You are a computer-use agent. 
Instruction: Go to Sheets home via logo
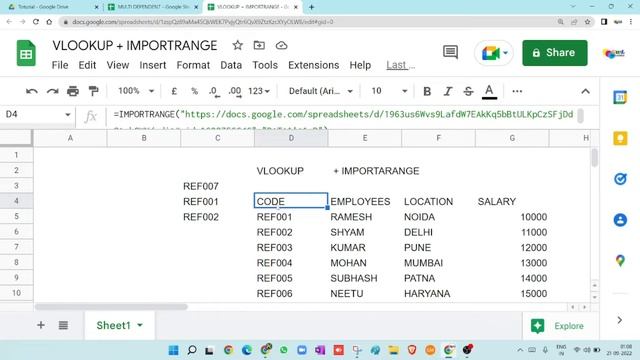coord(26,53)
